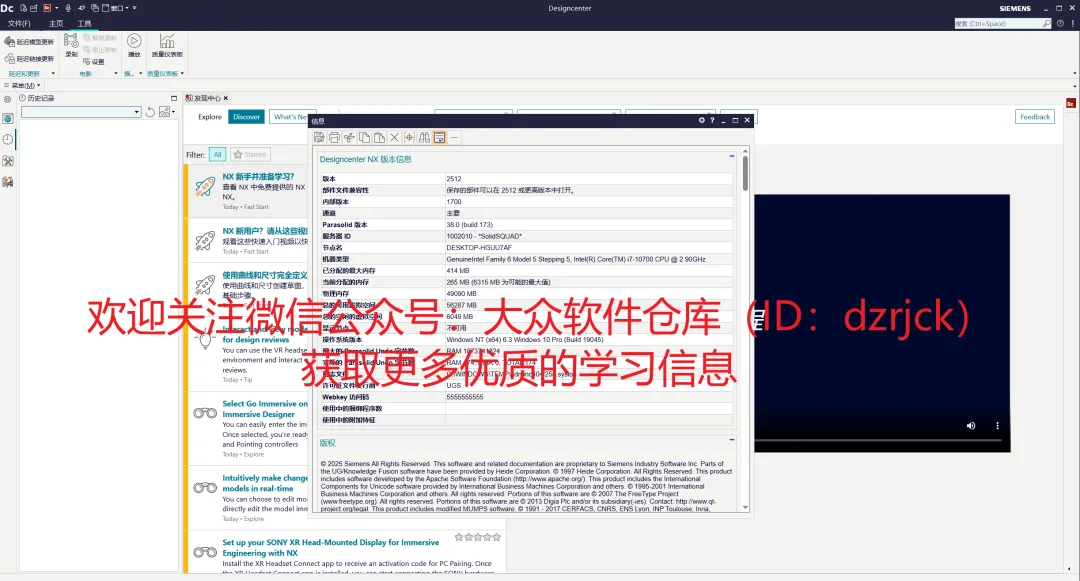Open the 质量仪表板 dashboard
This screenshot has height=581, width=1080.
167,45
